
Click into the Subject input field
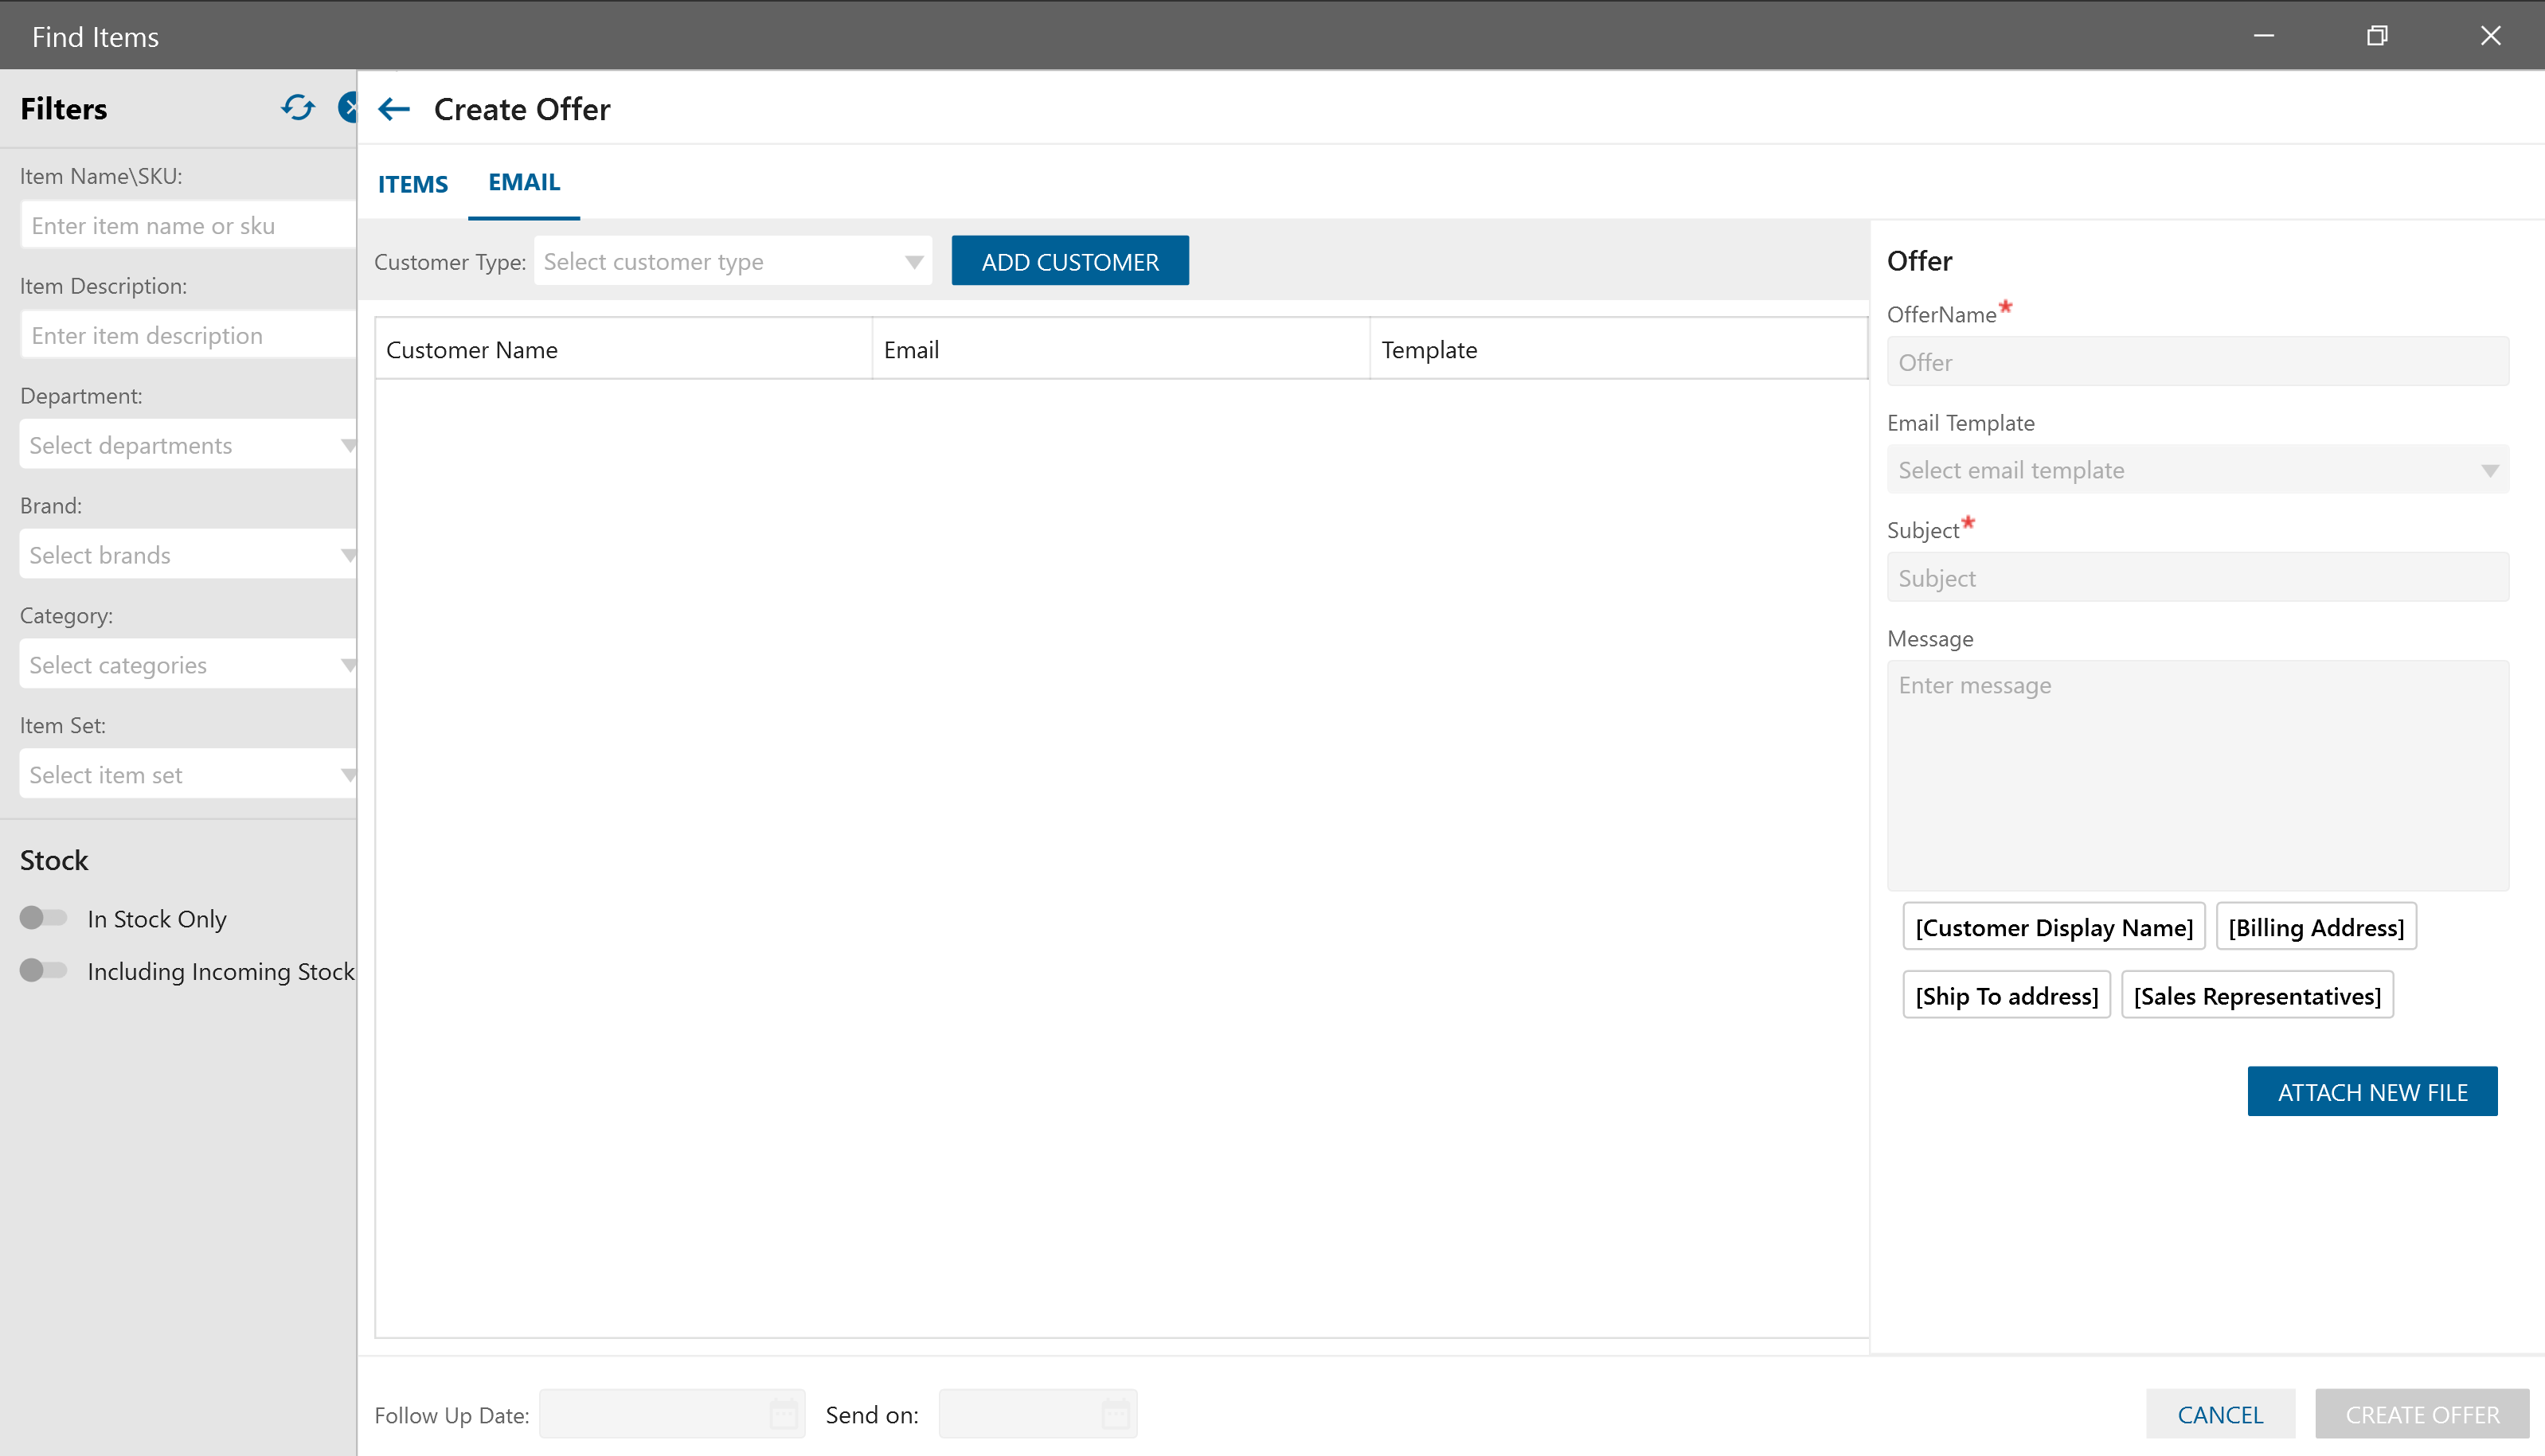click(2197, 578)
